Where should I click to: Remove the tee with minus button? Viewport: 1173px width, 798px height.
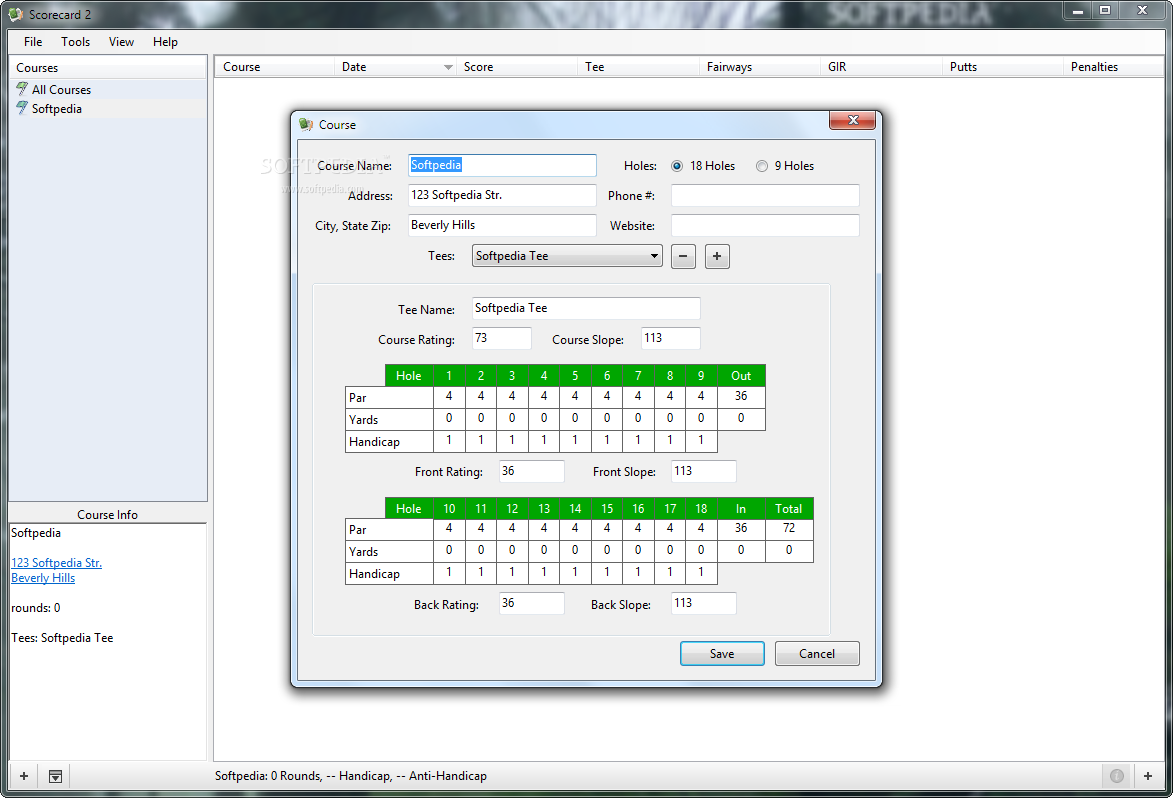tap(683, 257)
